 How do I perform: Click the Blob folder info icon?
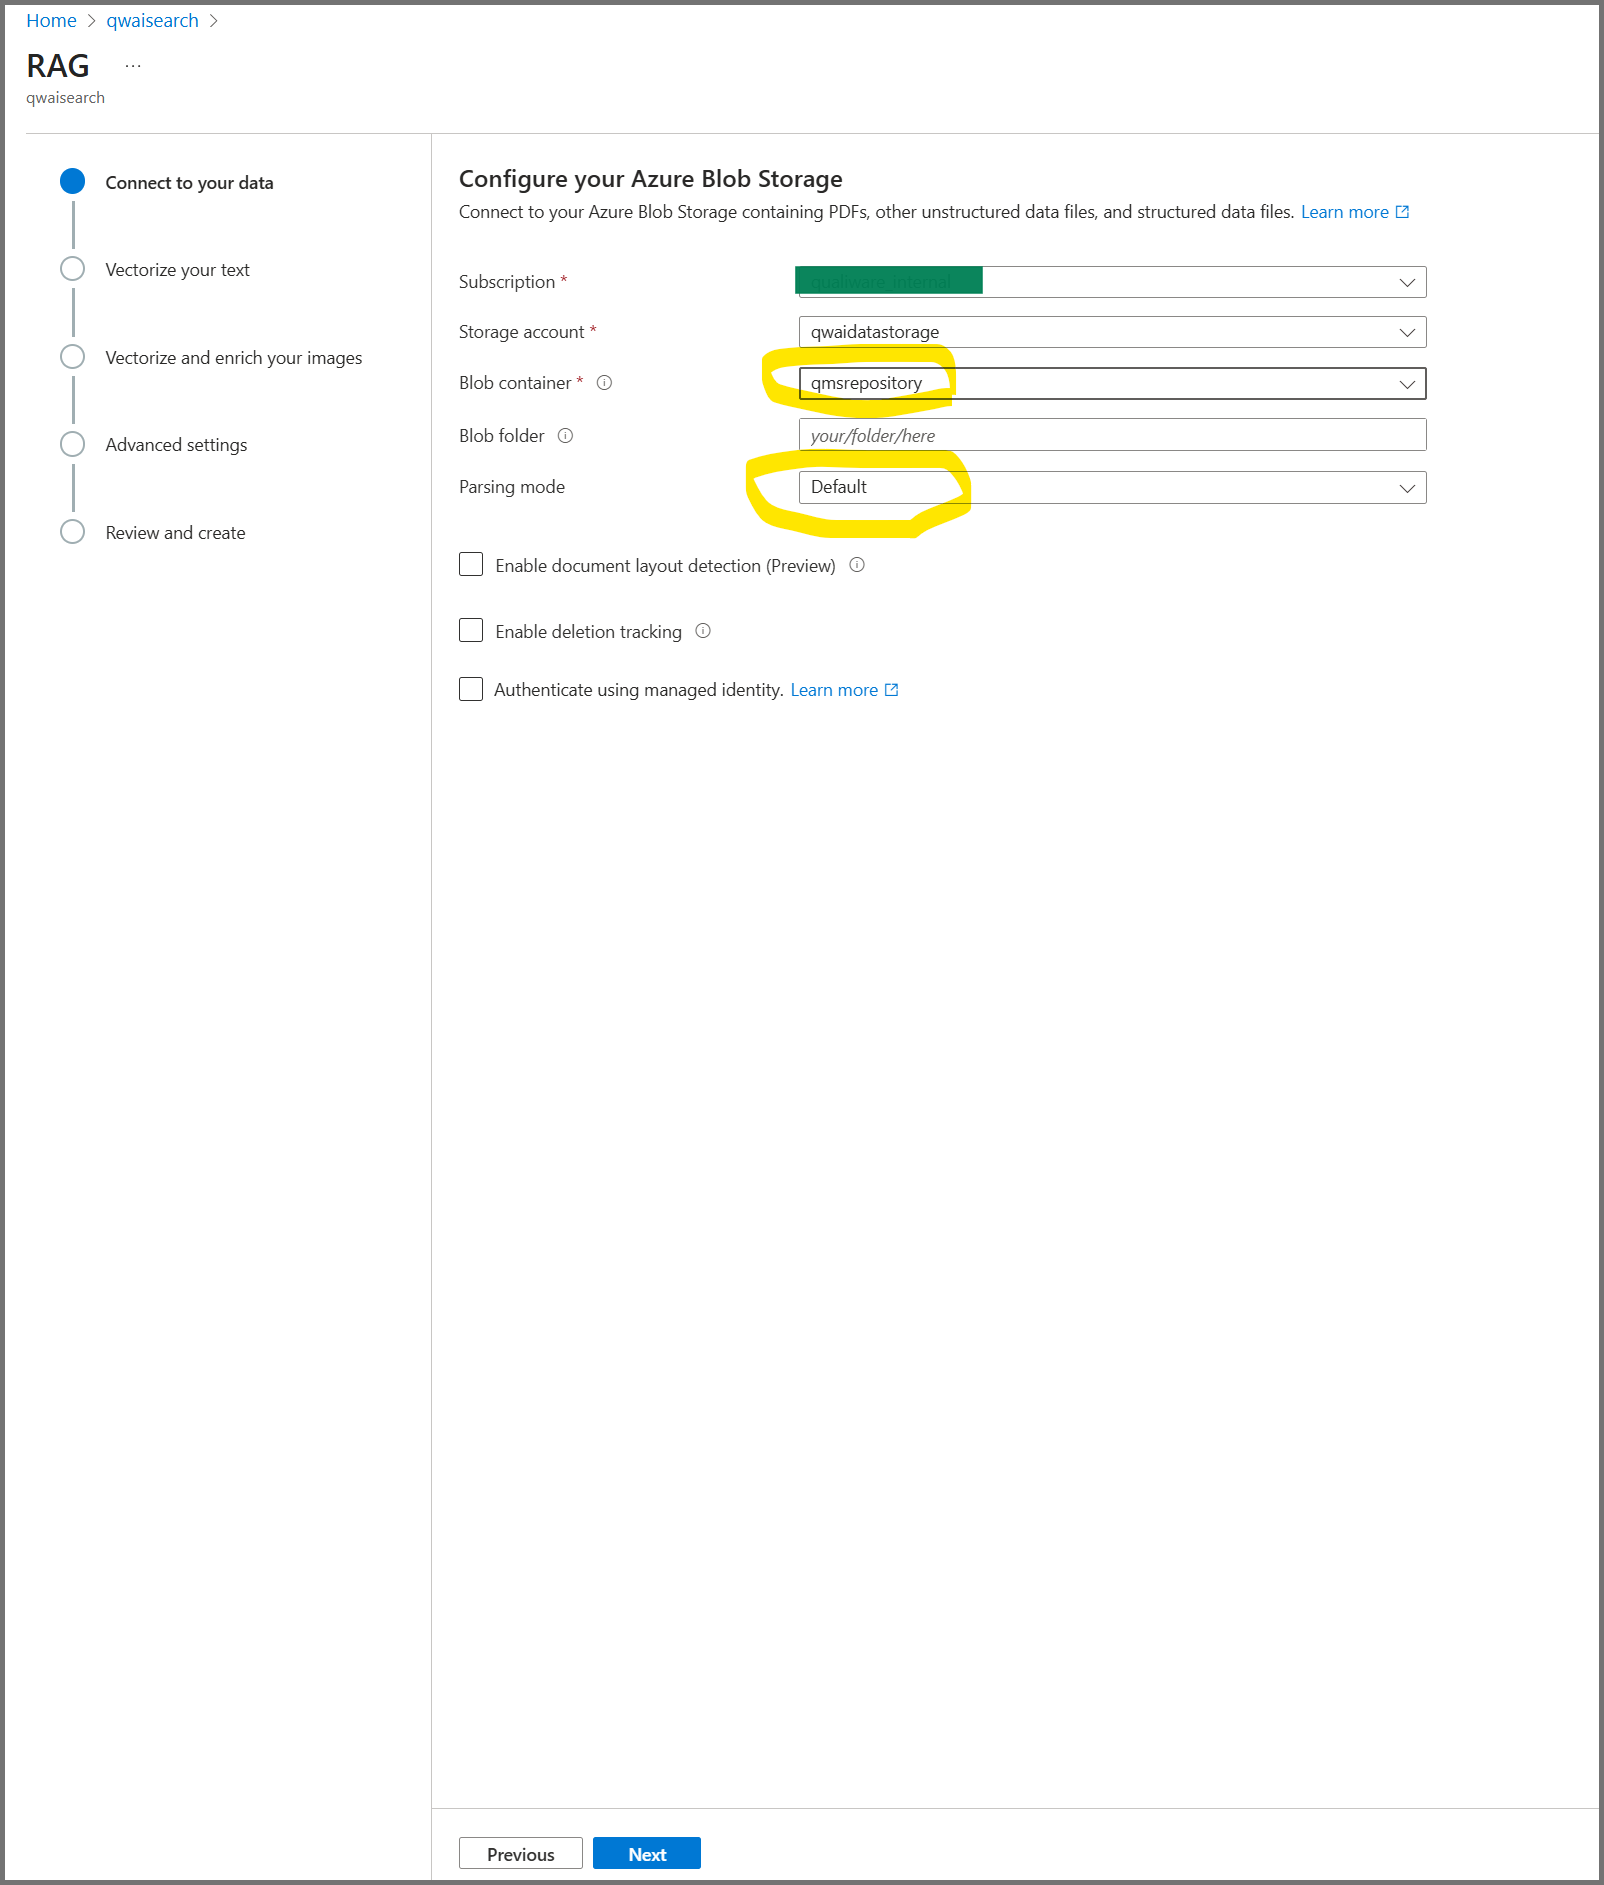tap(565, 436)
